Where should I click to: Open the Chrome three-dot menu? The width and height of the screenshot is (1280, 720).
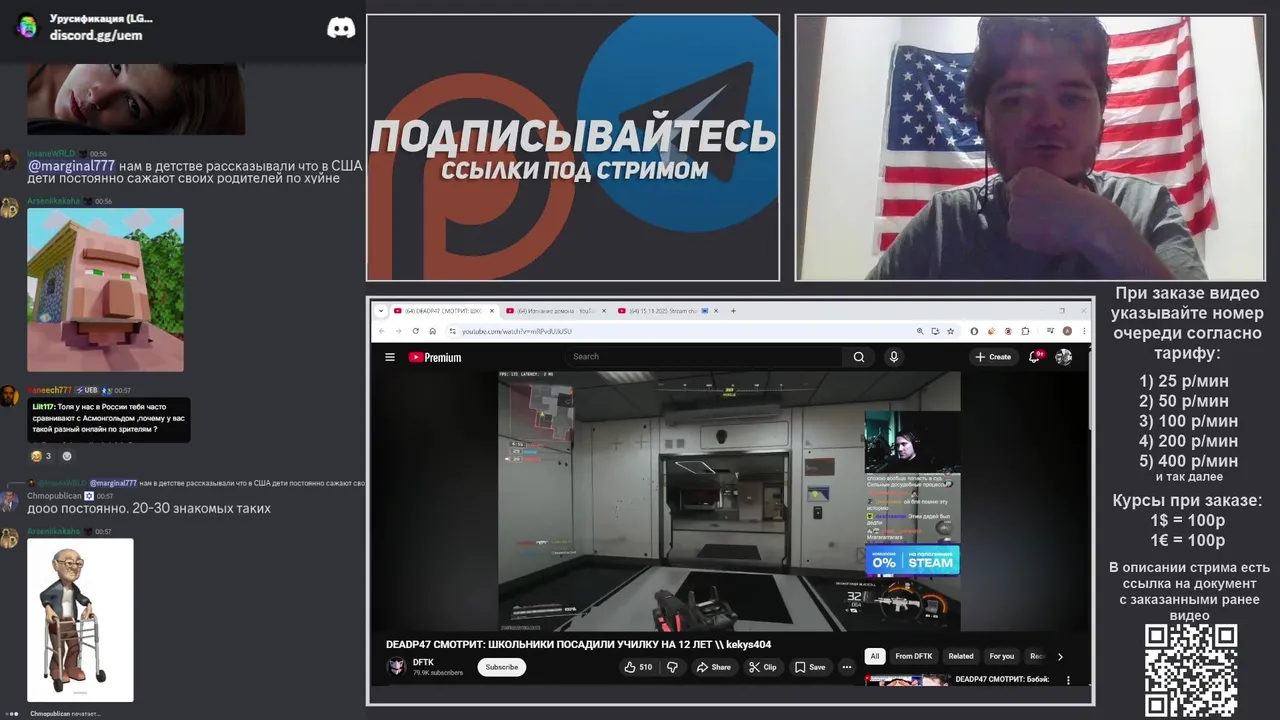coord(1084,331)
